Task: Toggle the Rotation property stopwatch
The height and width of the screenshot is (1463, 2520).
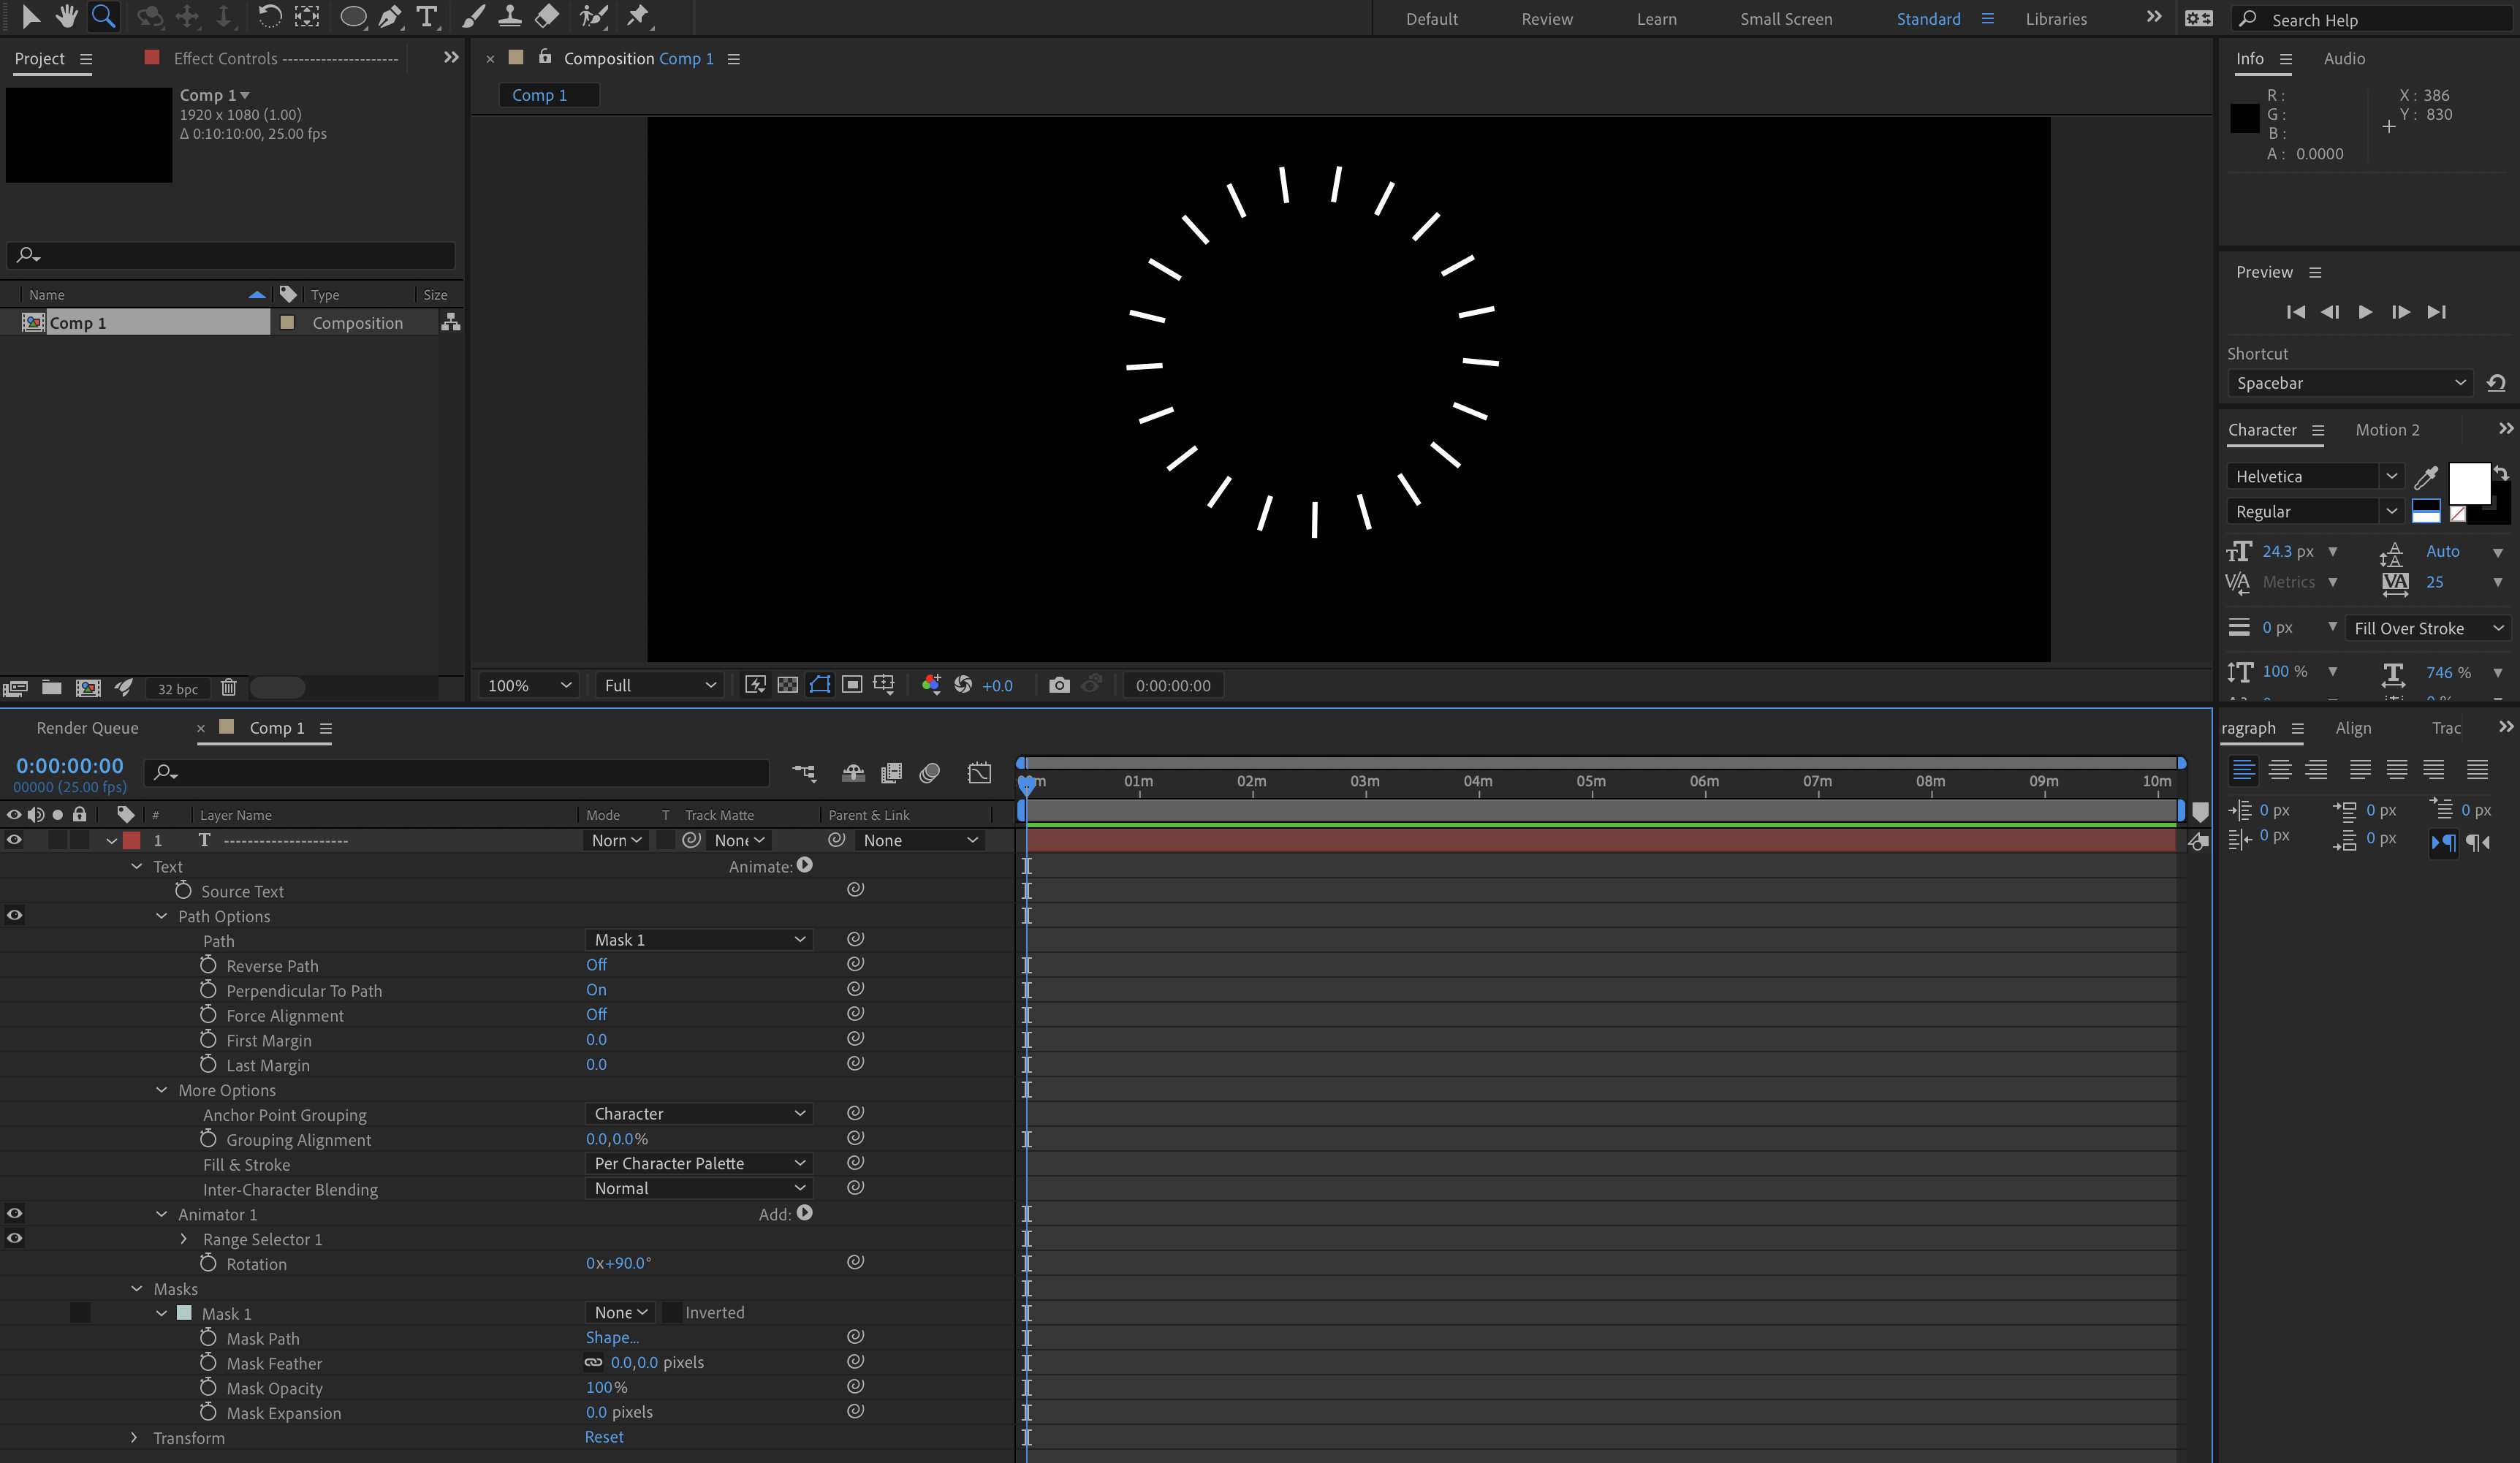Action: tap(208, 1263)
